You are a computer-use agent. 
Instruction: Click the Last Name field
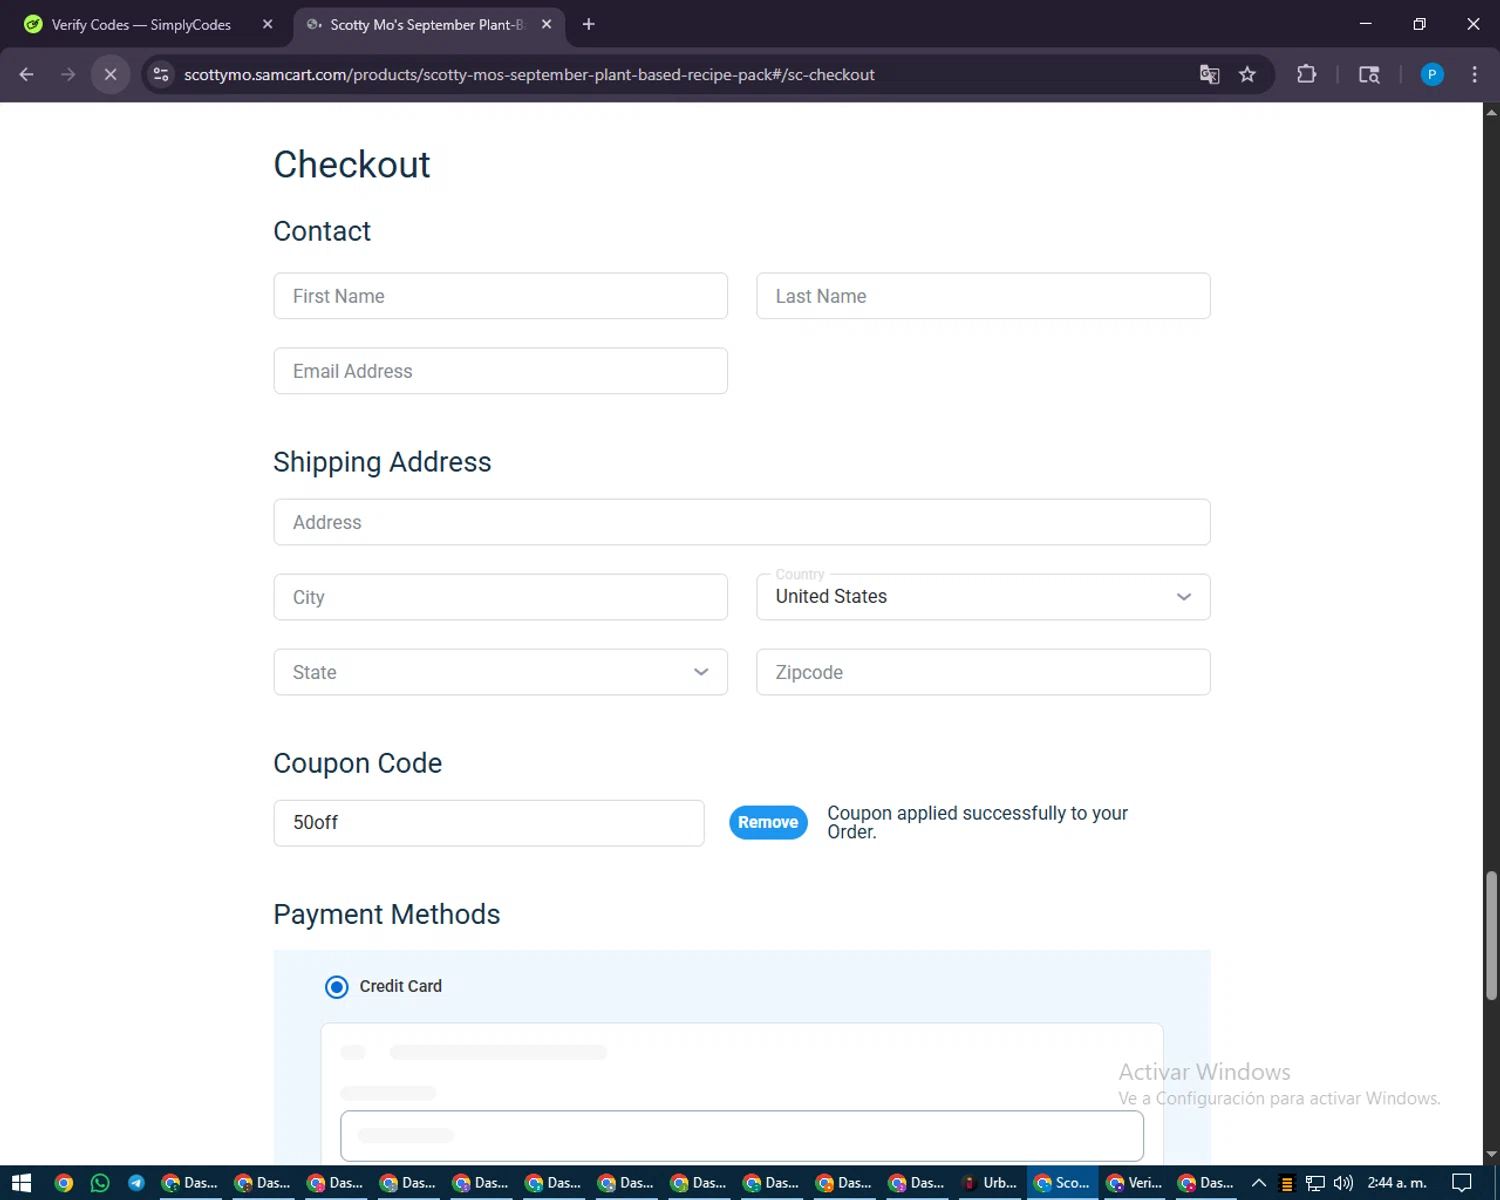983,296
